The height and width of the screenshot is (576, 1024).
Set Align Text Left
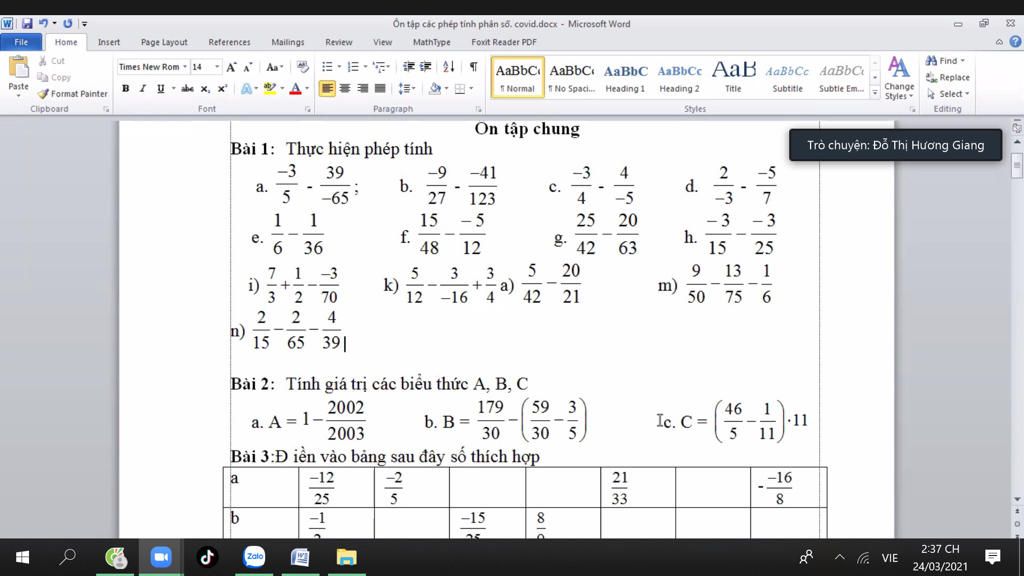point(327,88)
